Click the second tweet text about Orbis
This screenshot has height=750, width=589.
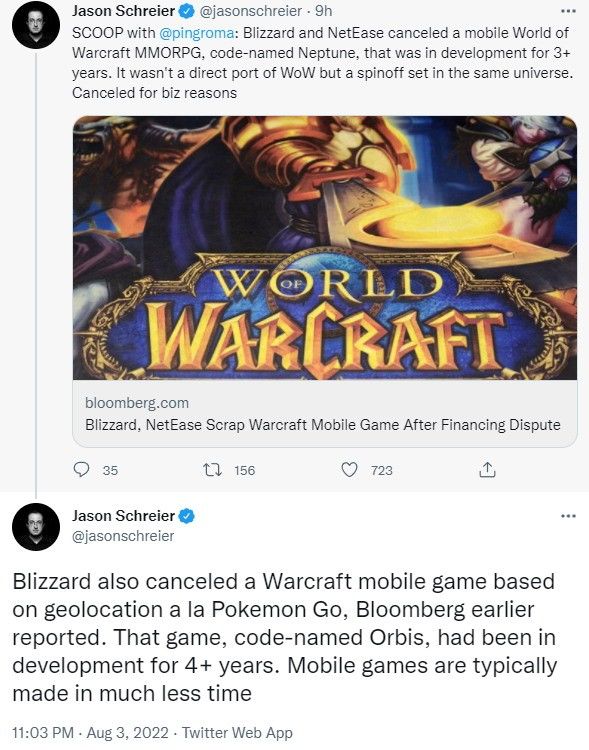click(285, 637)
